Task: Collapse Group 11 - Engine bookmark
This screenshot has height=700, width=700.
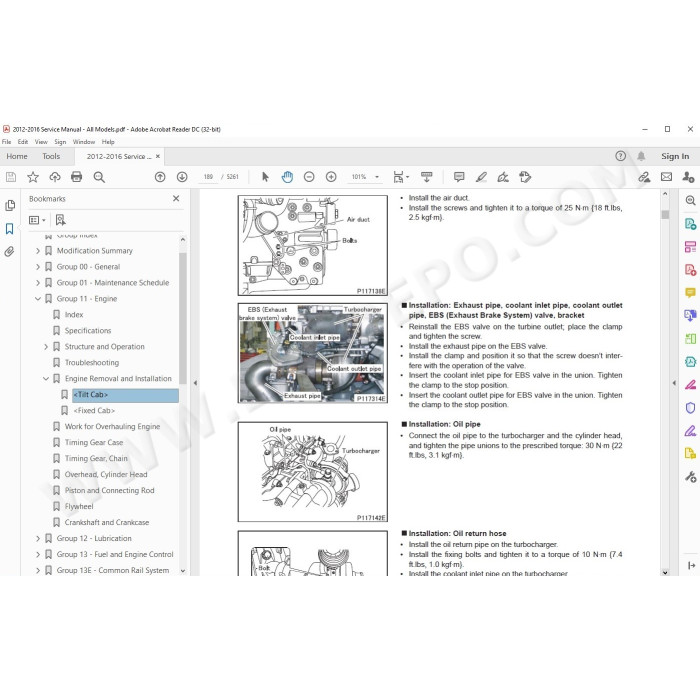Action: coord(38,299)
